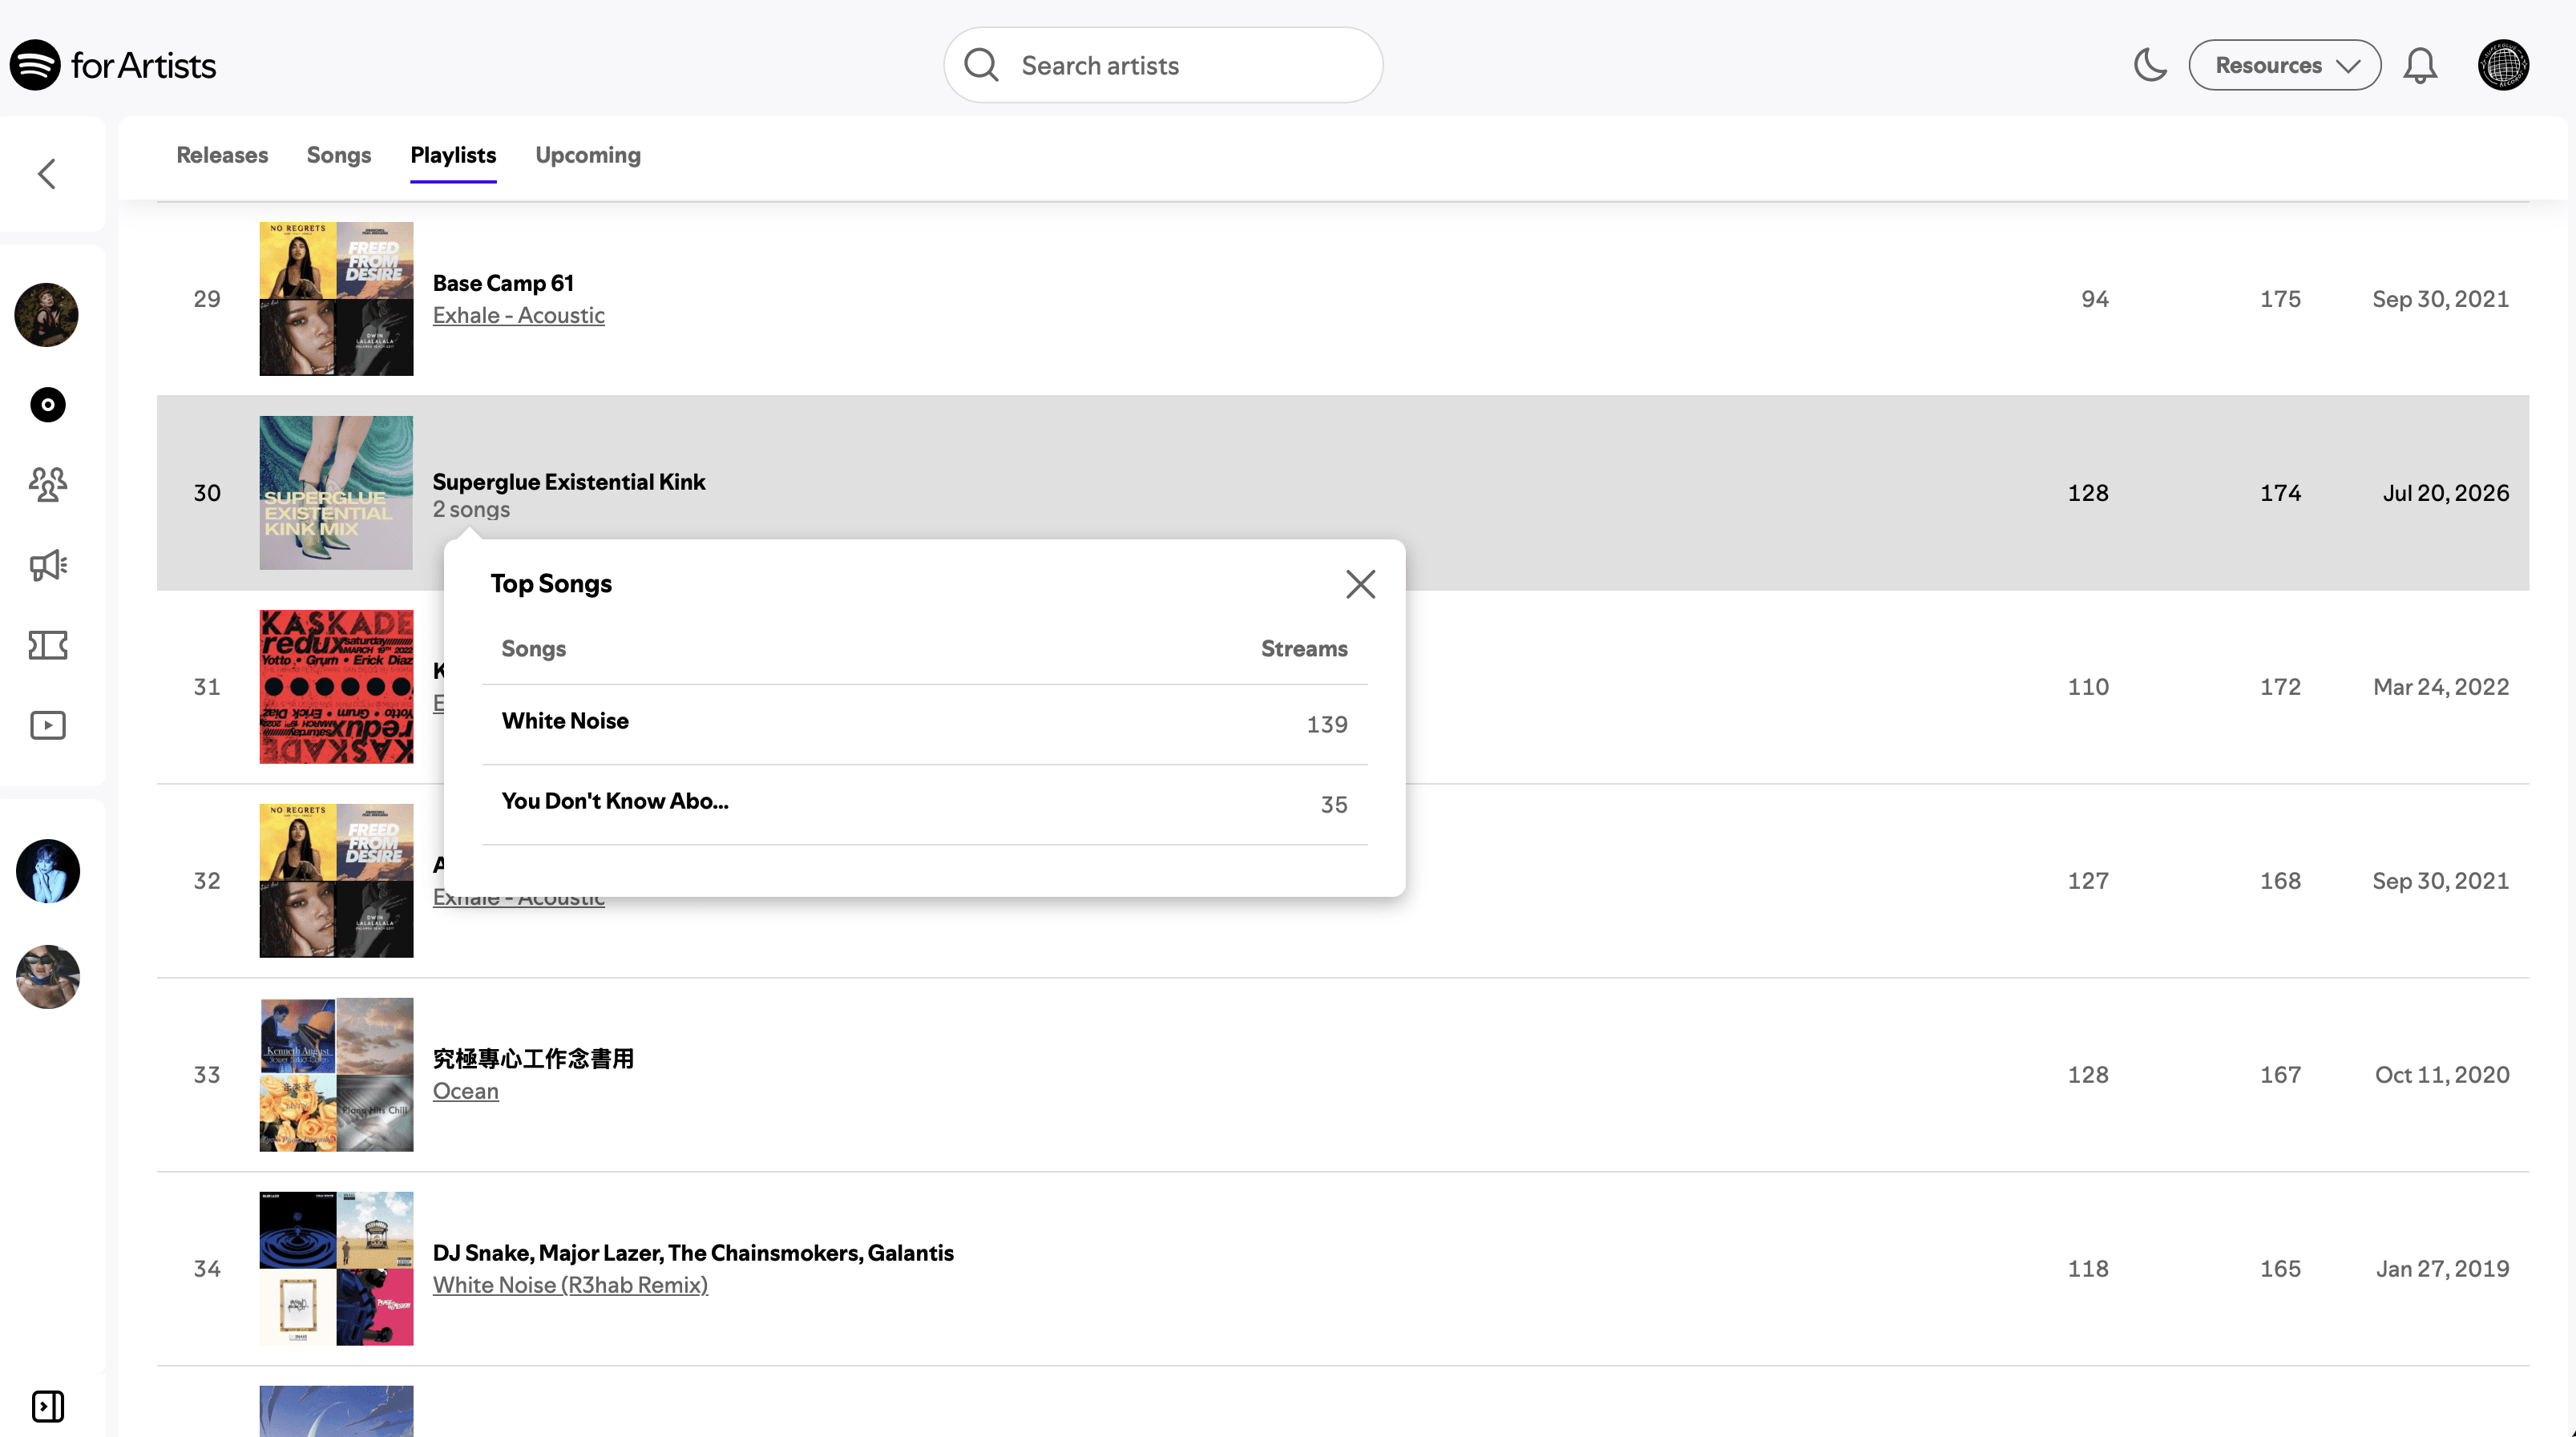The image size is (2576, 1437).
Task: Close the Top Songs popup
Action: click(x=1360, y=584)
